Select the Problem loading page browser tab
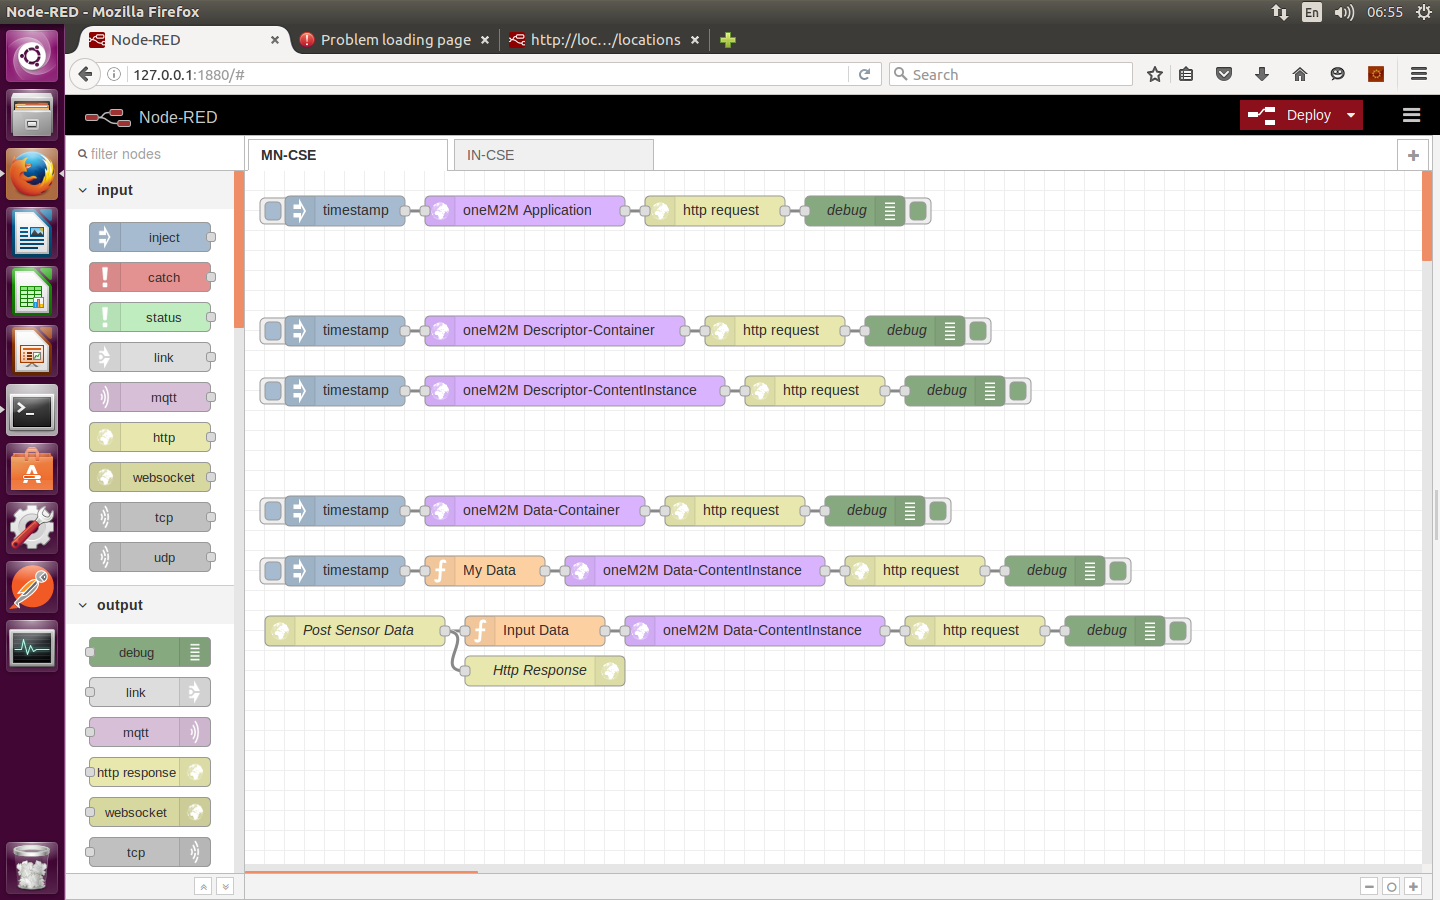The height and width of the screenshot is (900, 1440). 395,40
